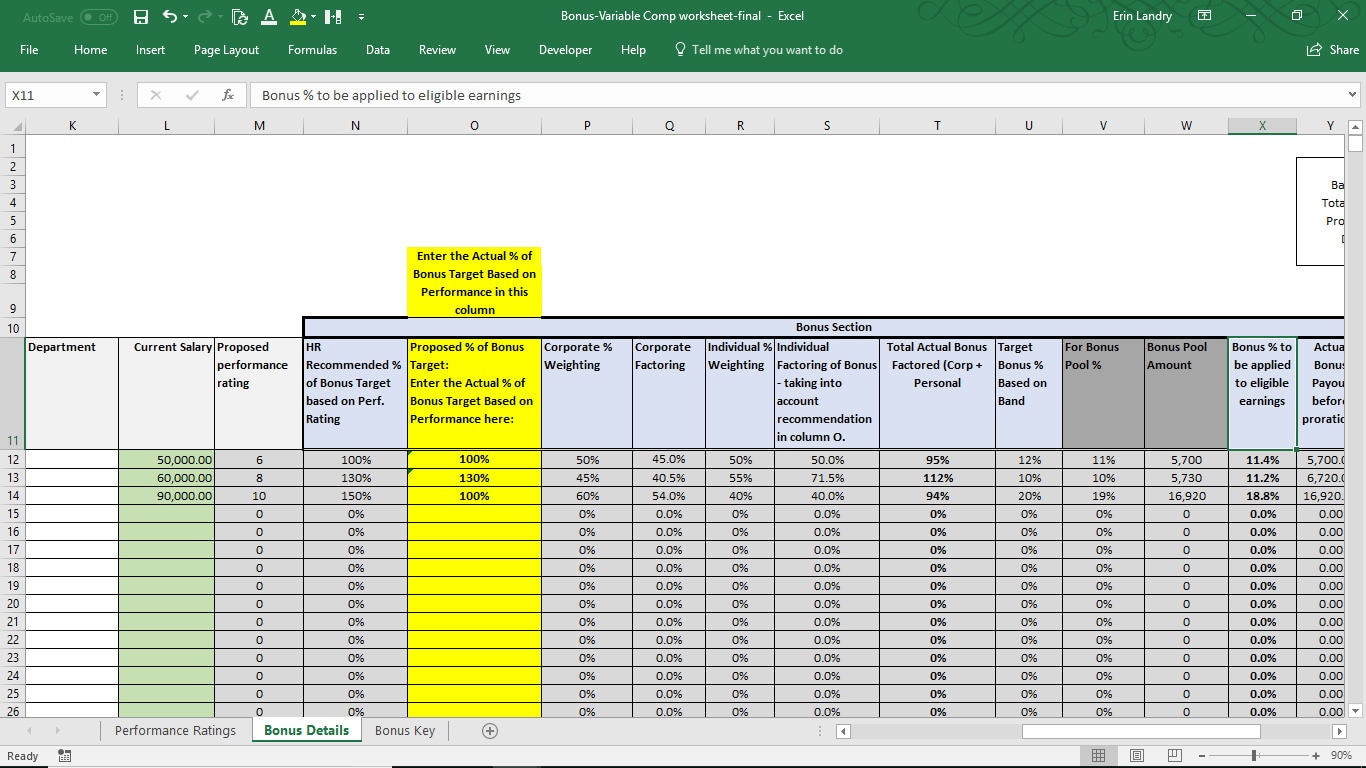The width and height of the screenshot is (1366, 768).
Task: Switch to Page Break Preview icon
Action: pos(1175,755)
